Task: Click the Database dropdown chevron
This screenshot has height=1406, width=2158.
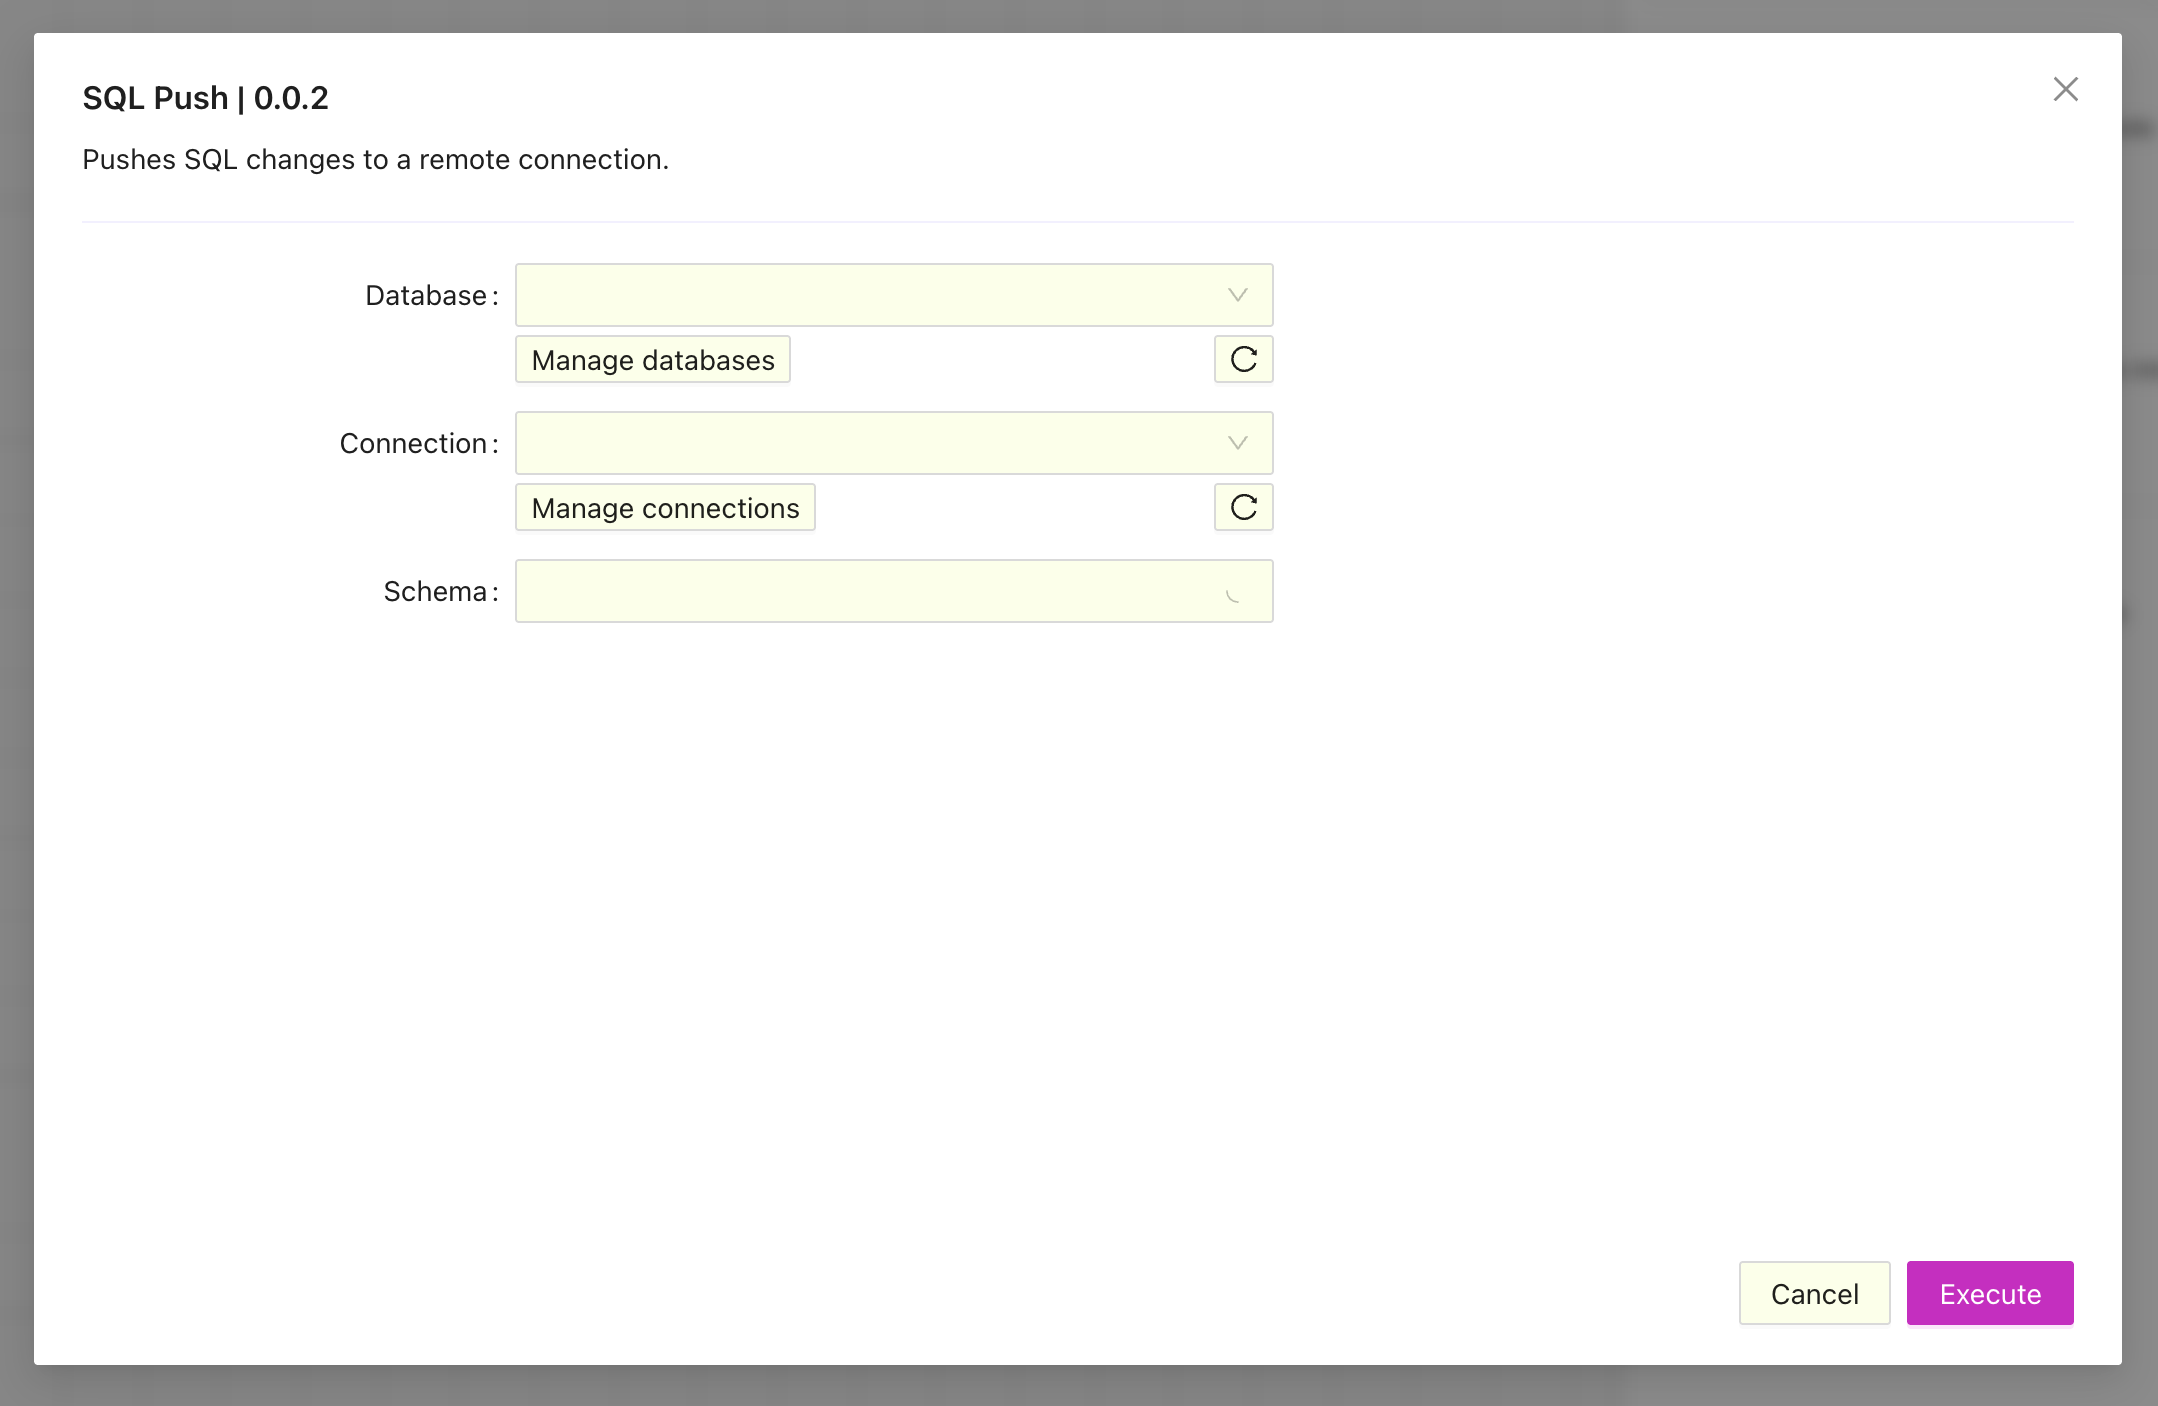Action: [1237, 295]
